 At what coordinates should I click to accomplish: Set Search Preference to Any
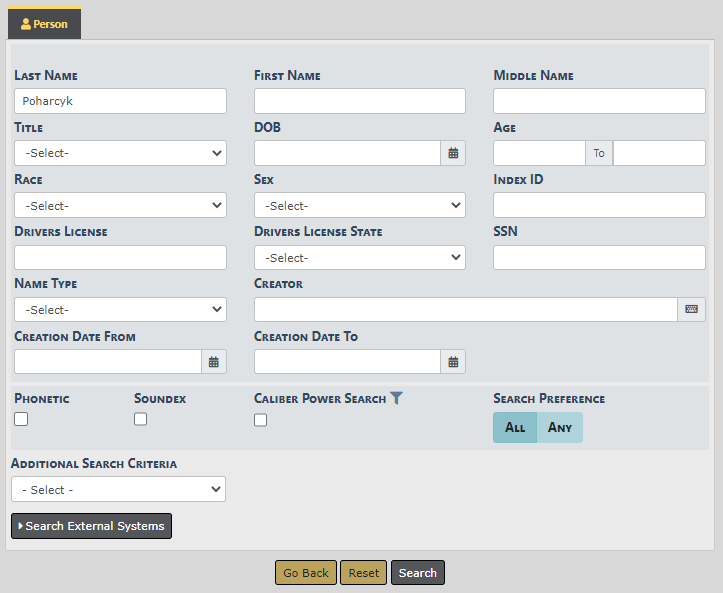coord(560,427)
